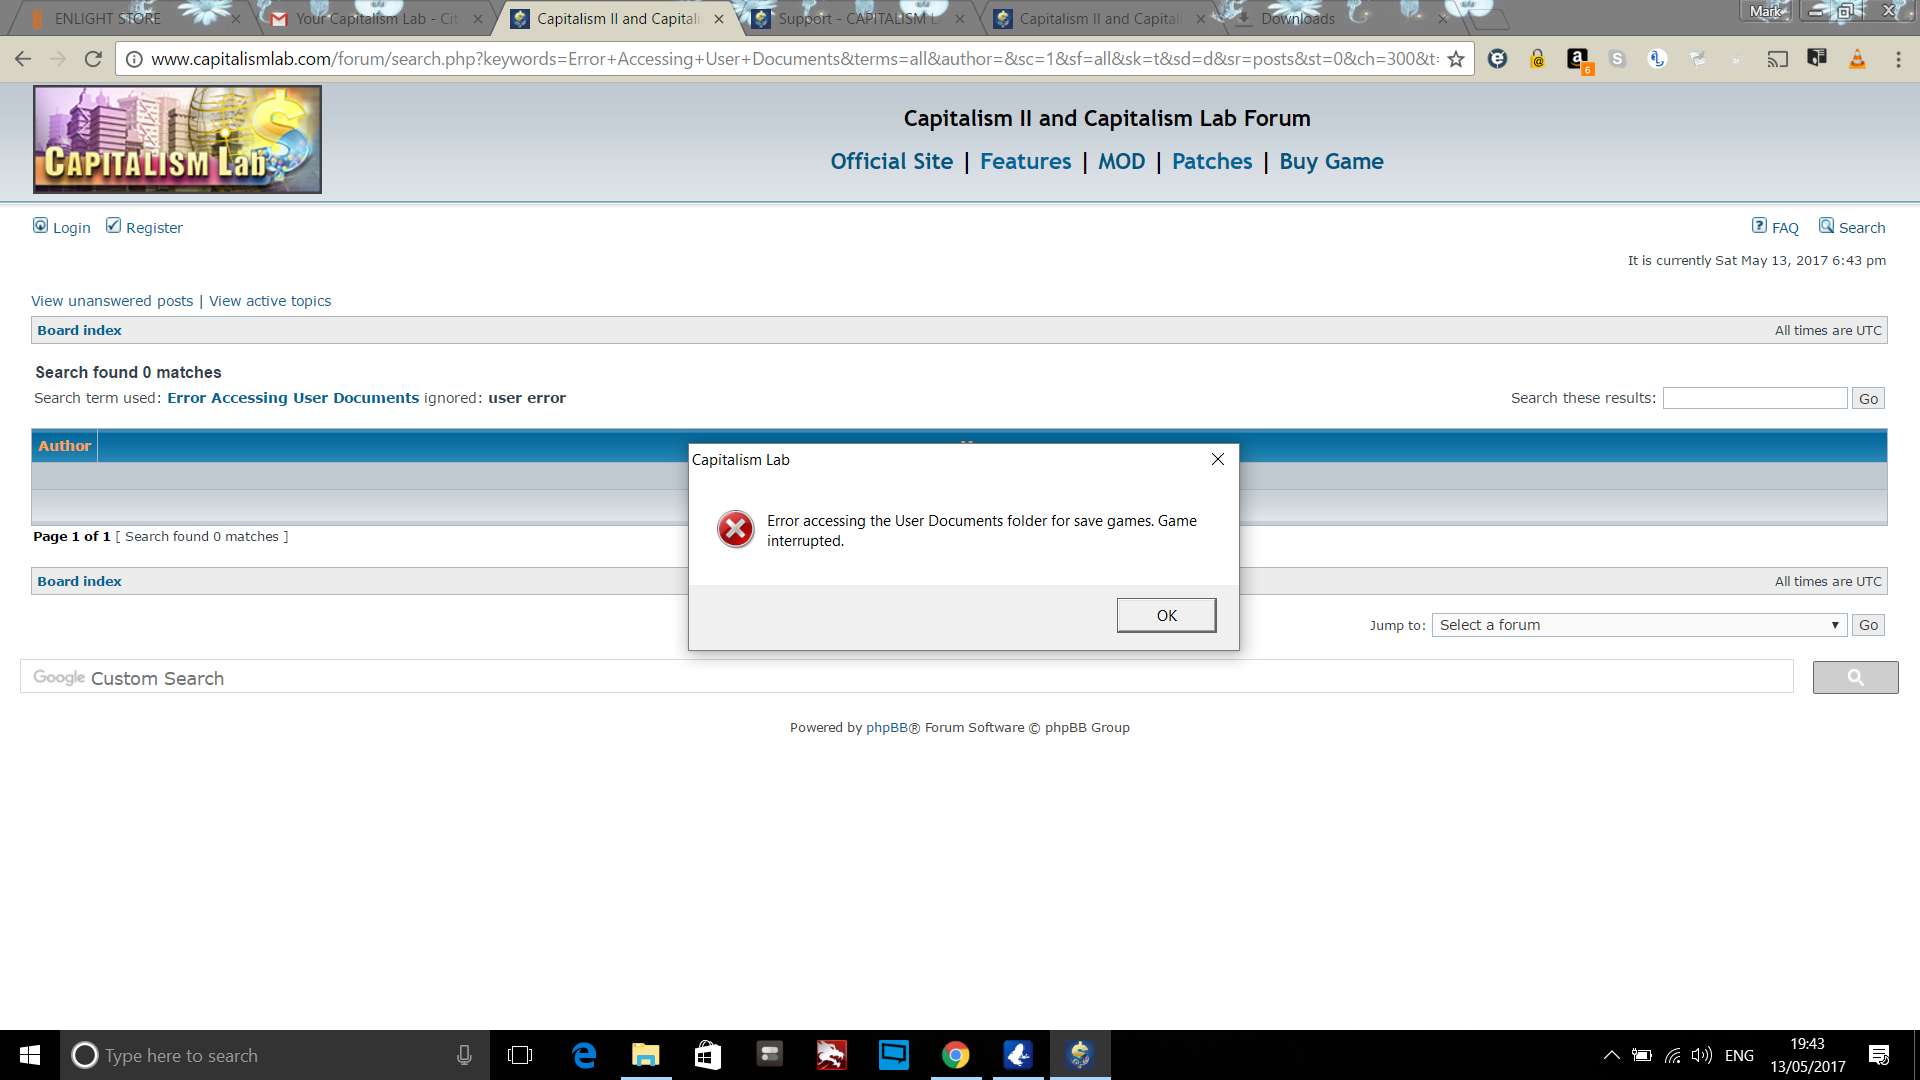Click the yellow padlock email extension icon
The height and width of the screenshot is (1080, 1920).
[1537, 59]
